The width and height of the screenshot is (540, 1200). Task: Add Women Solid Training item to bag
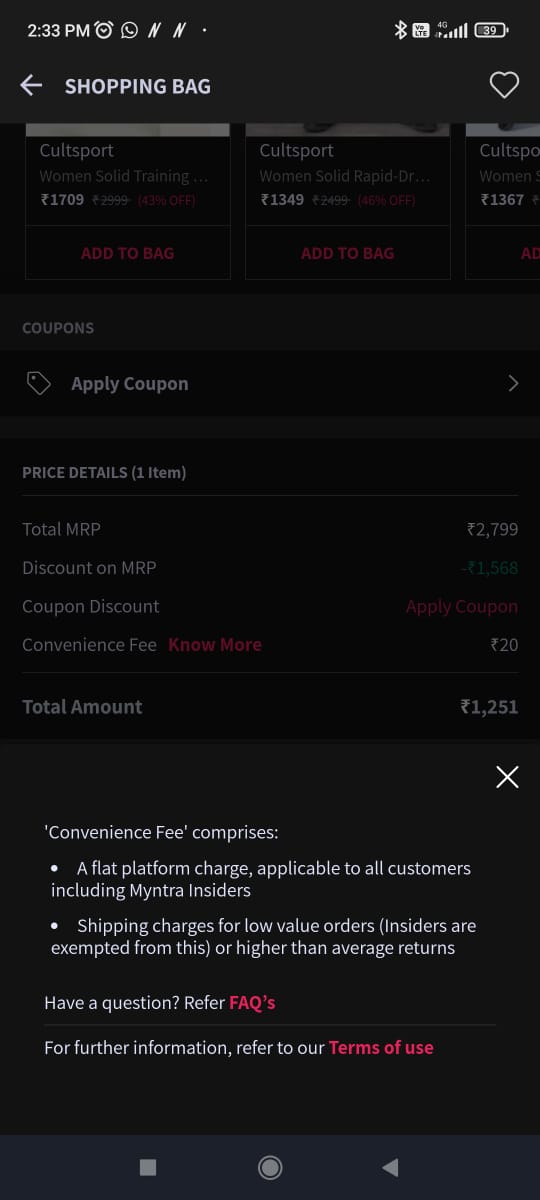(127, 253)
